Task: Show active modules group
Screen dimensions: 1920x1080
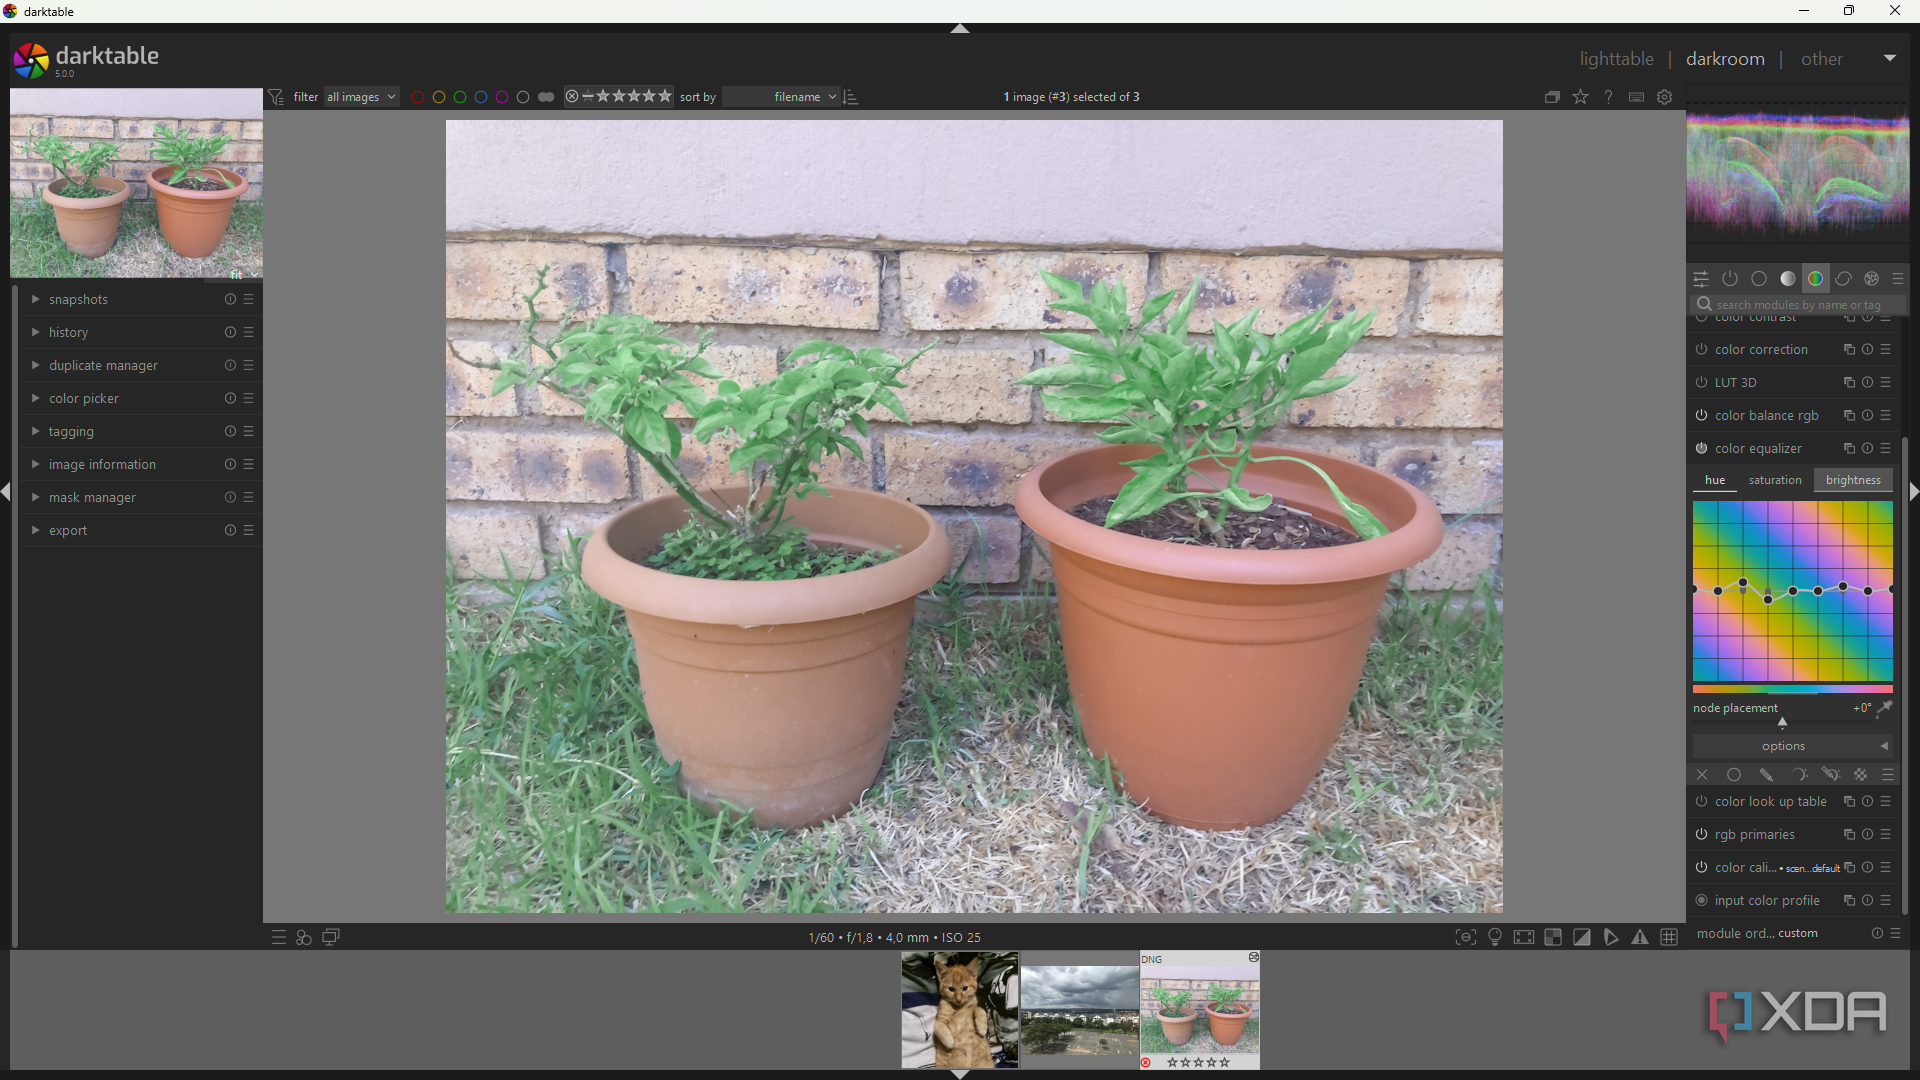Action: click(1730, 279)
